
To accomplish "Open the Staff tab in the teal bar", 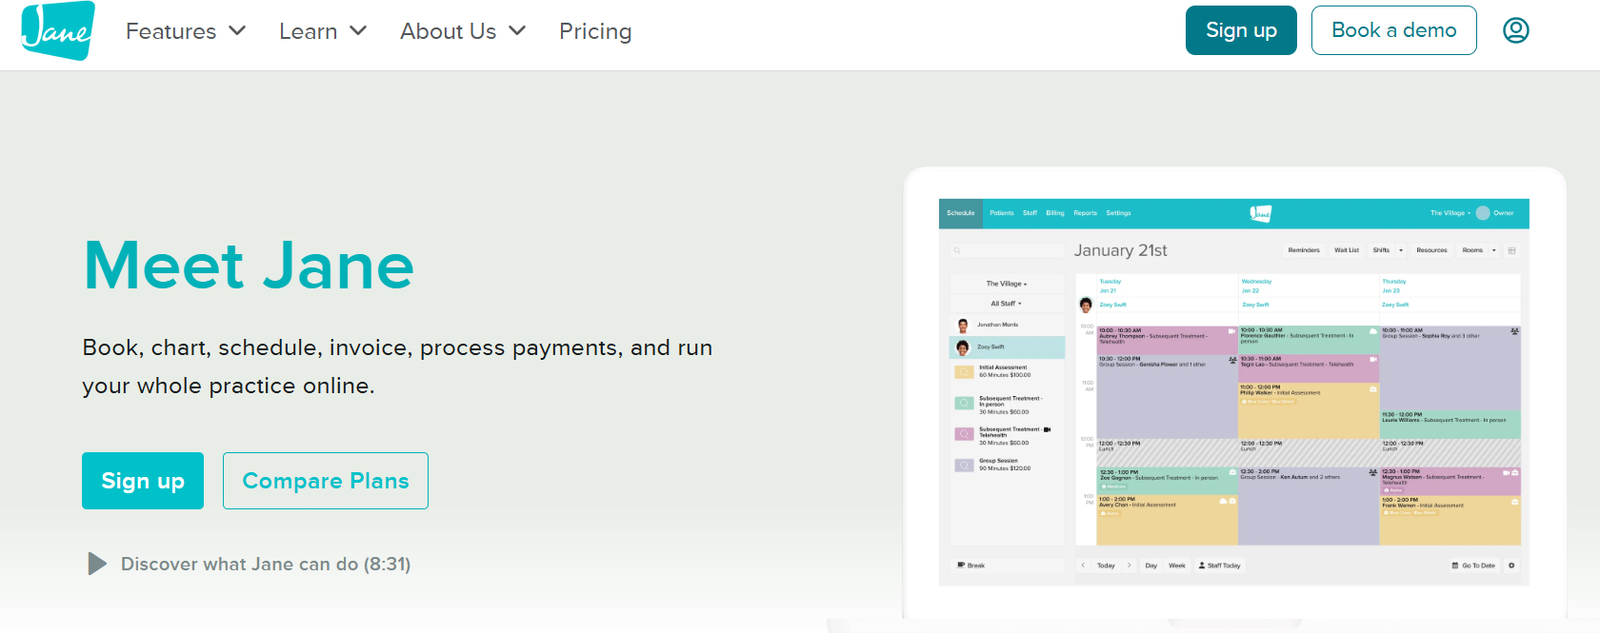I will point(1030,213).
